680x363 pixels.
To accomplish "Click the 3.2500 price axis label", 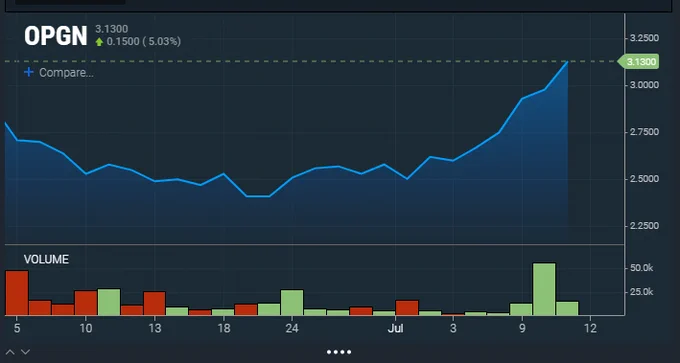I will (x=644, y=38).
